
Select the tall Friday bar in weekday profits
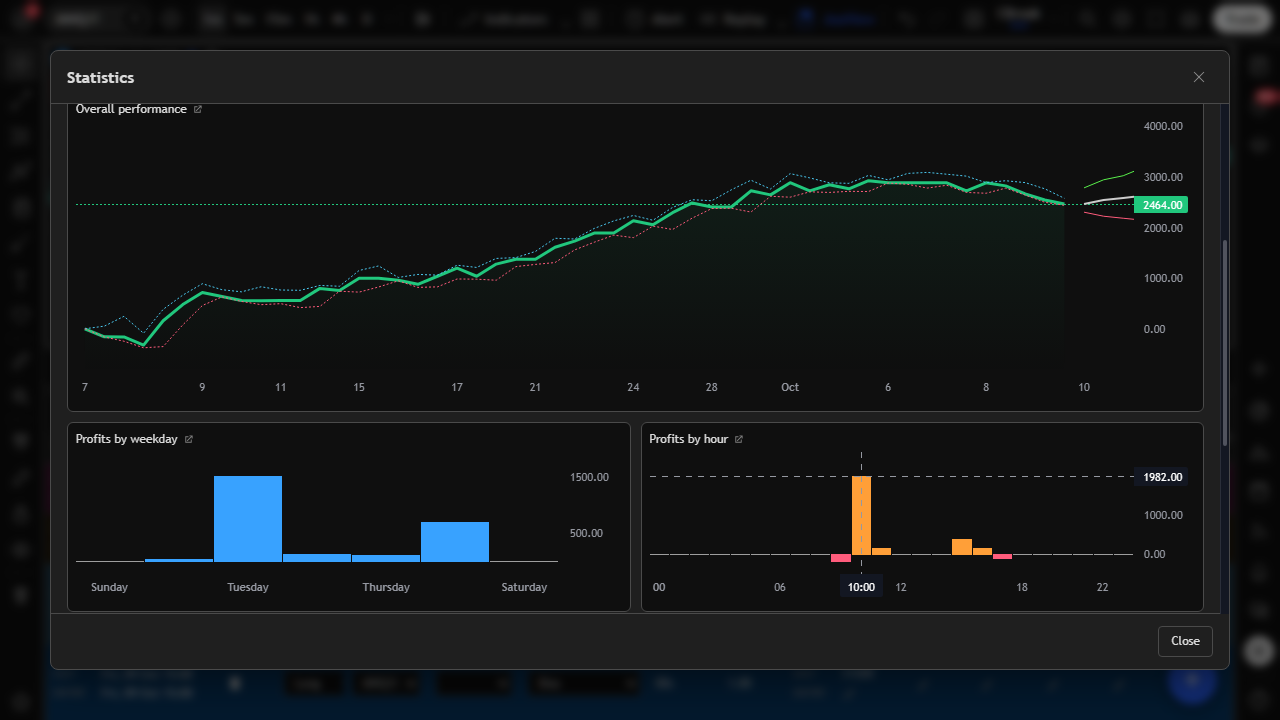click(455, 541)
